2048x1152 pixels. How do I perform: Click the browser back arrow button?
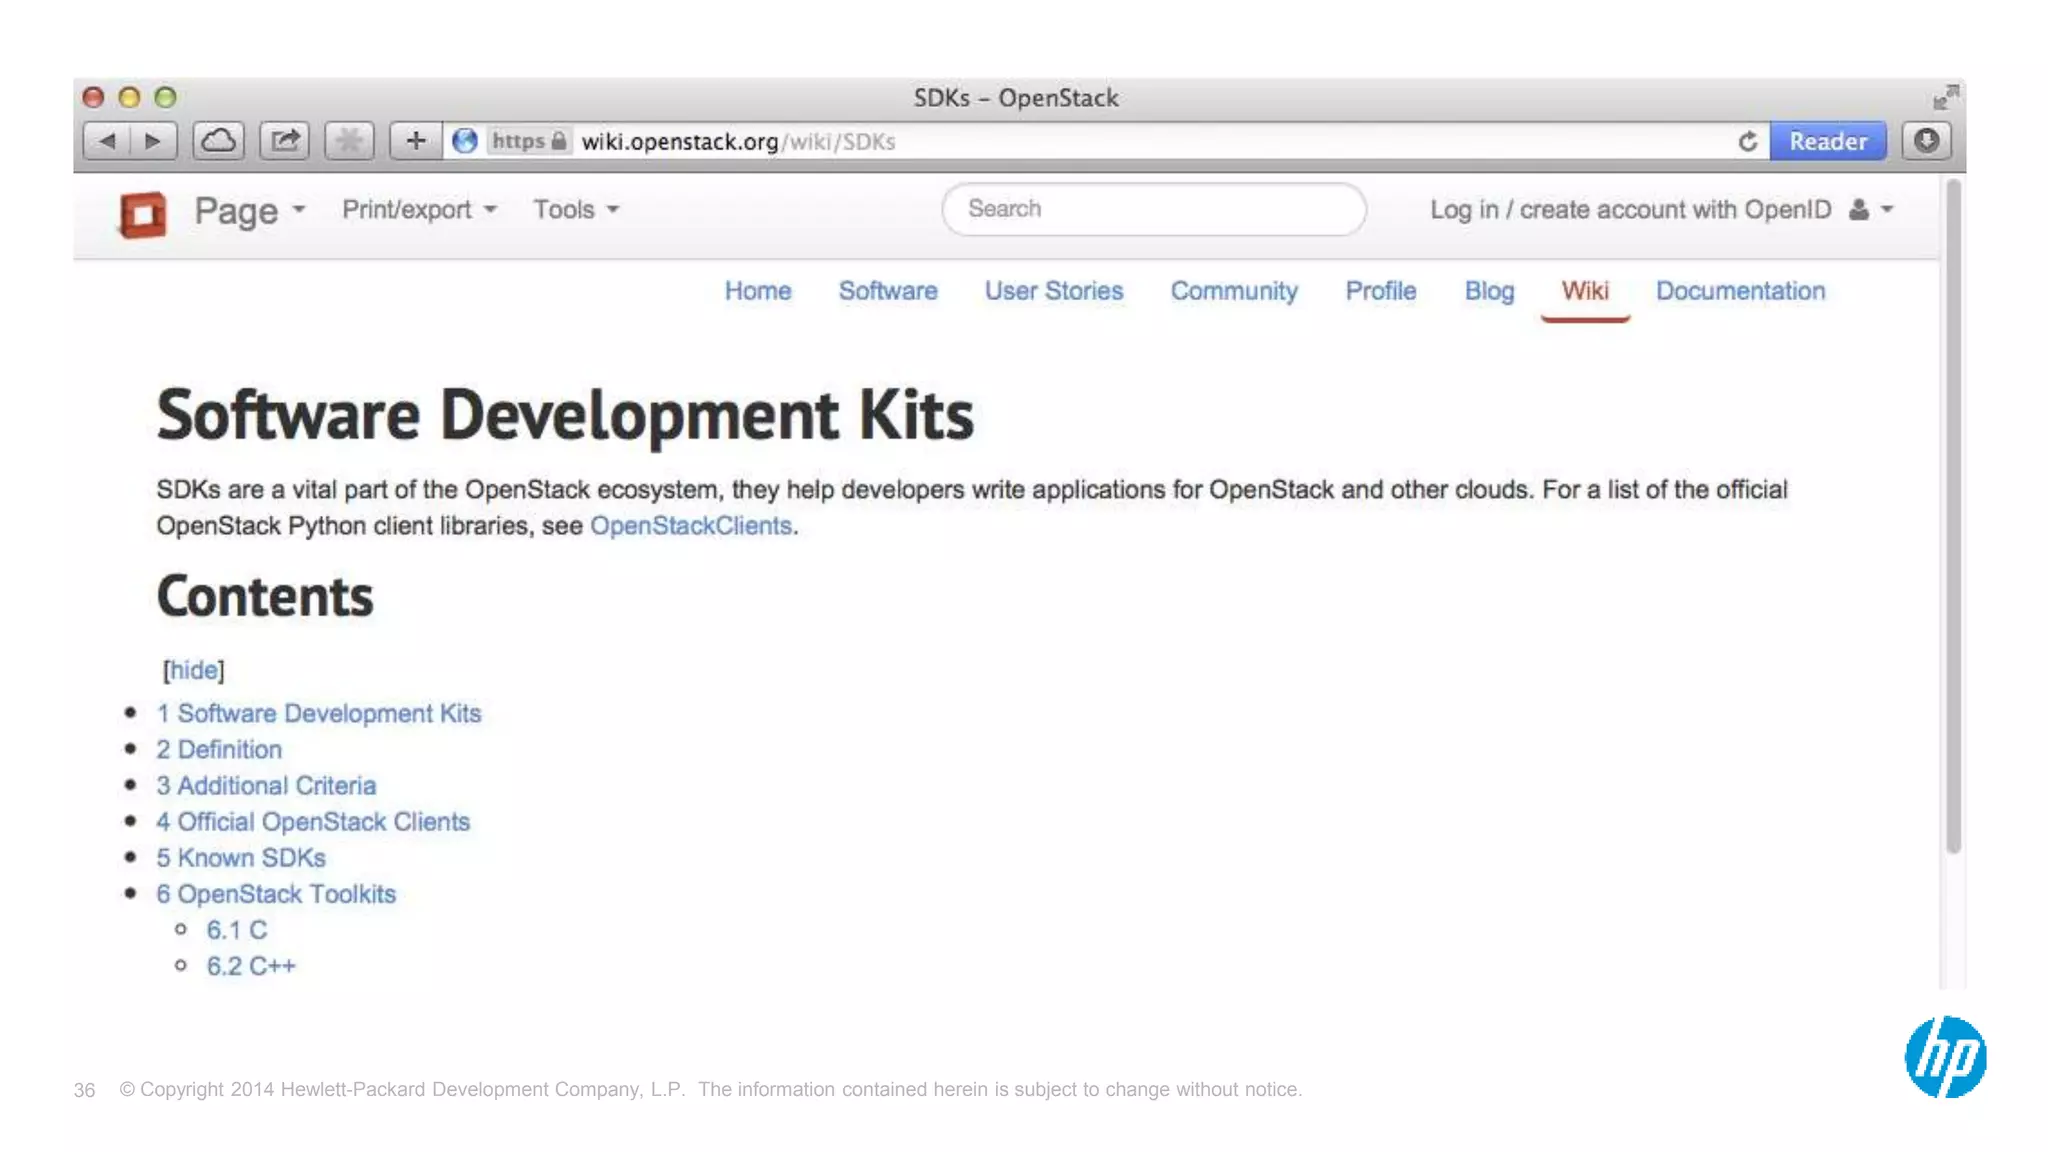coord(107,141)
